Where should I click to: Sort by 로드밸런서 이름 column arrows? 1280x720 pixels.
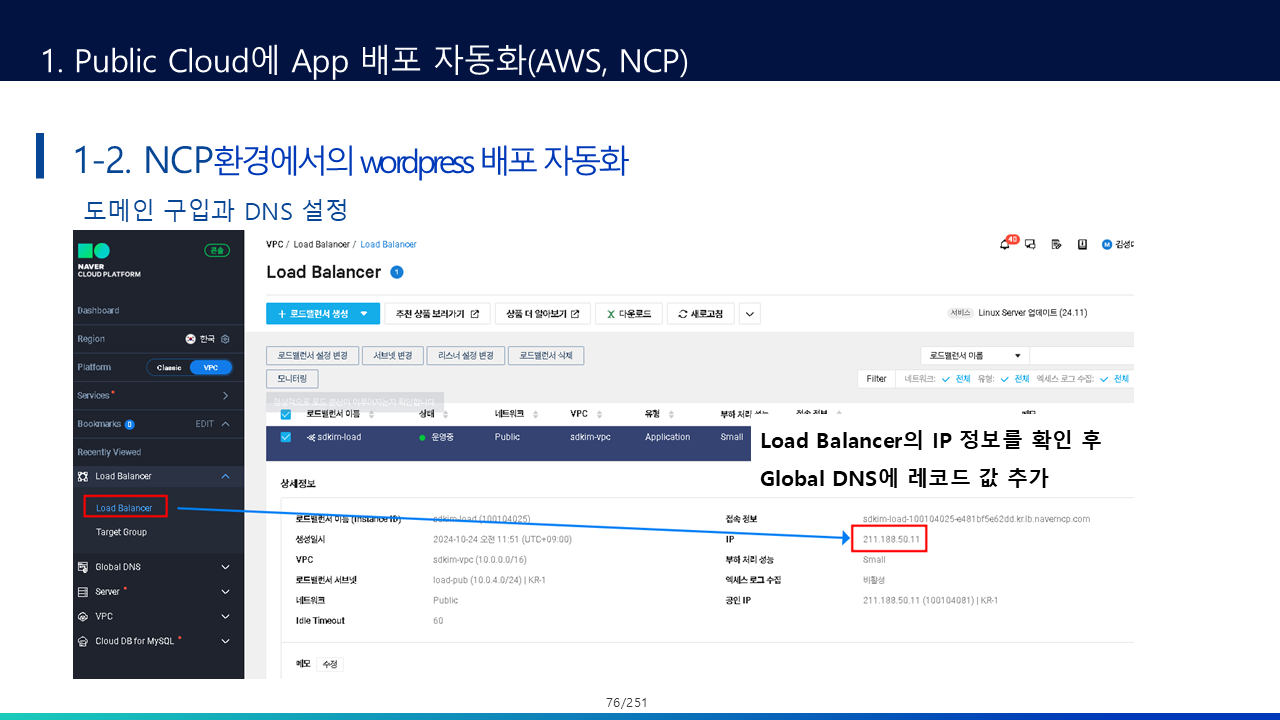click(x=372, y=413)
